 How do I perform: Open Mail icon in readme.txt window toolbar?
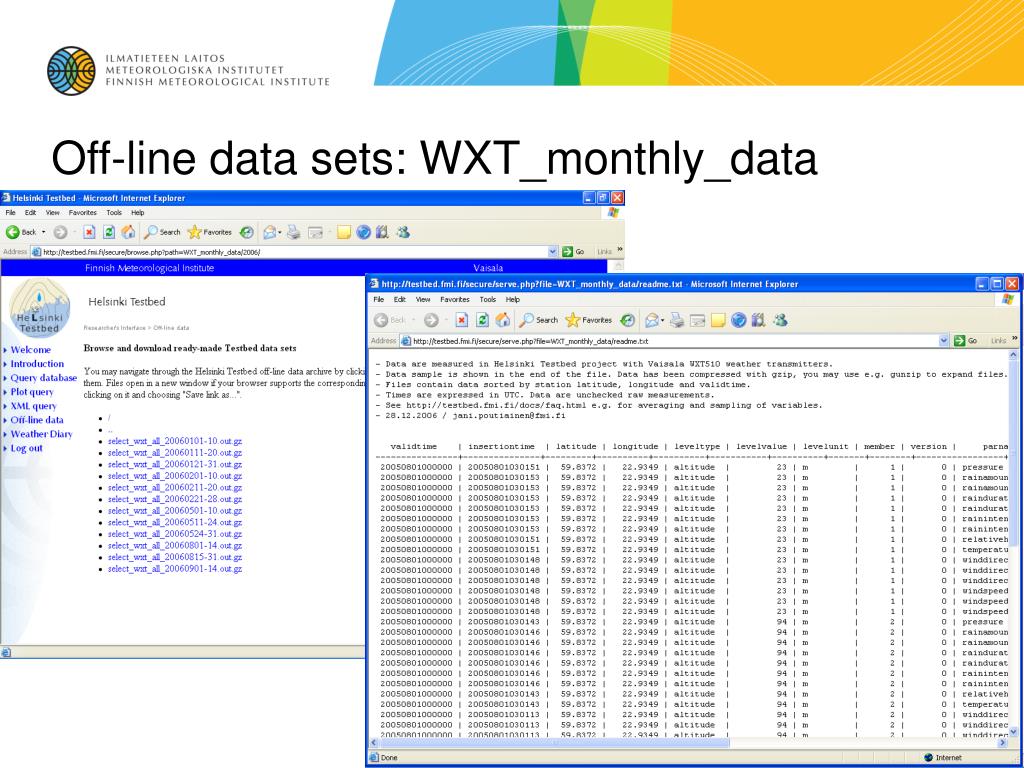tap(651, 320)
